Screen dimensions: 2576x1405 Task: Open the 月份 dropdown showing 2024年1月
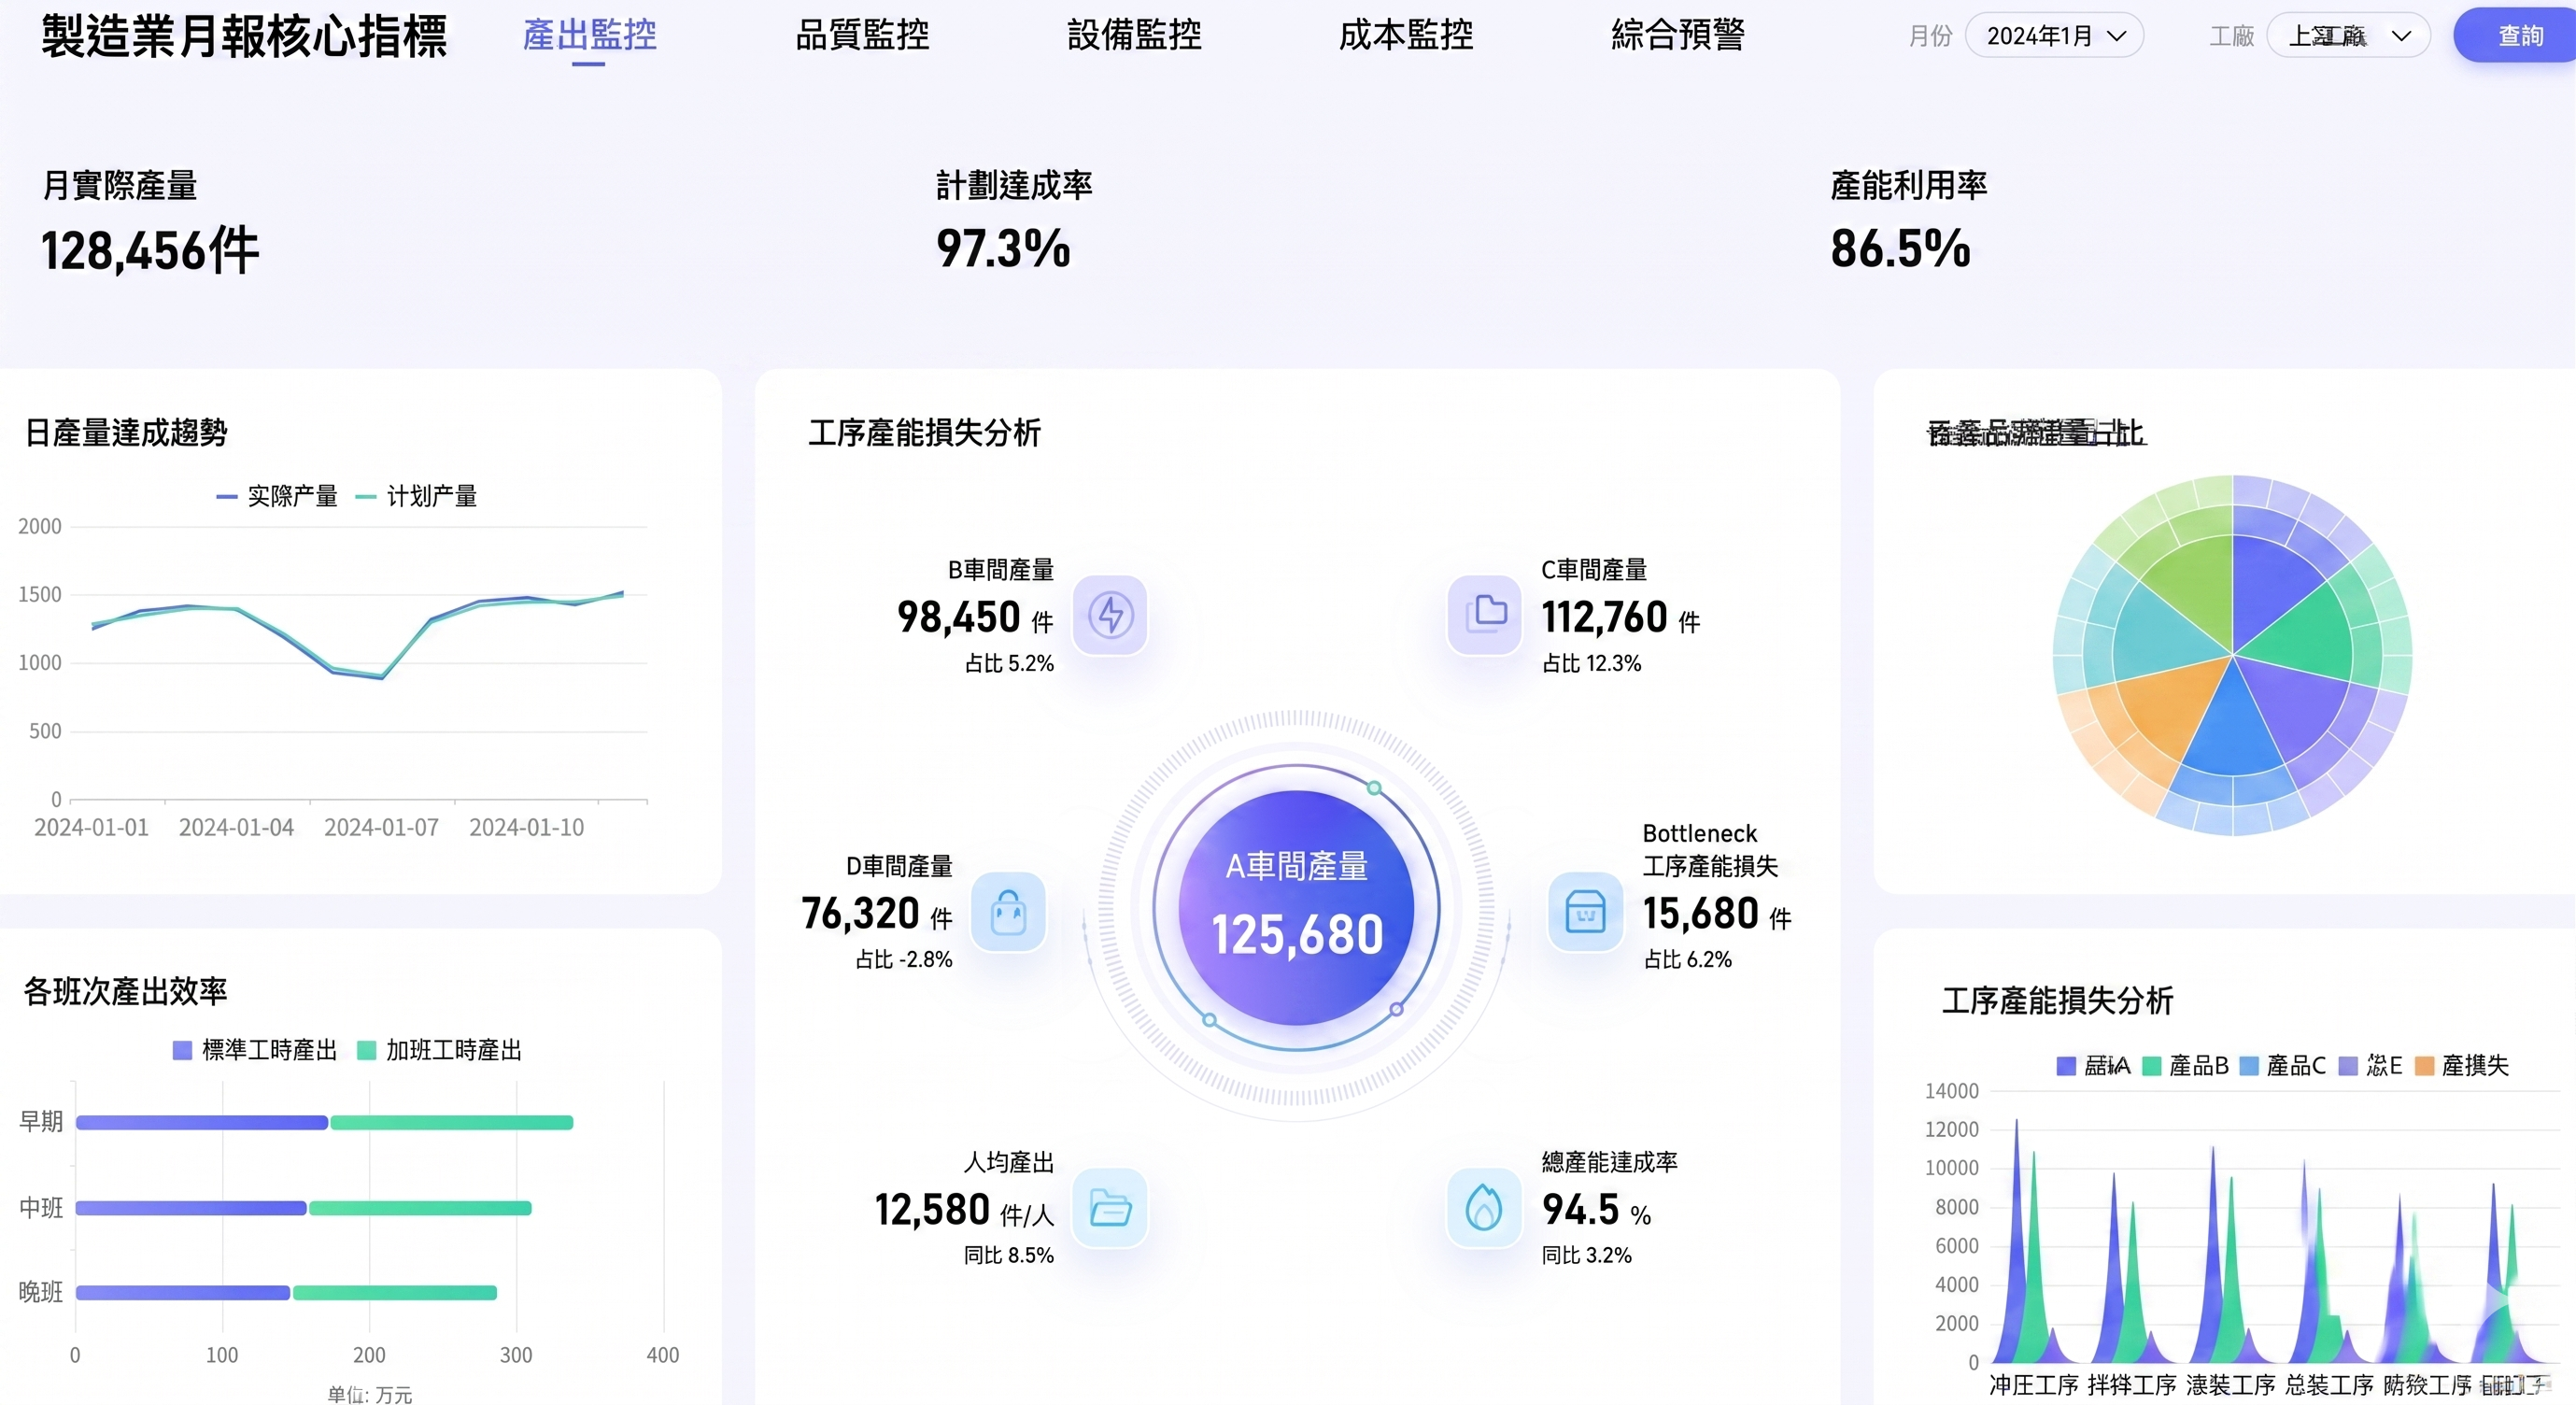coord(2054,36)
